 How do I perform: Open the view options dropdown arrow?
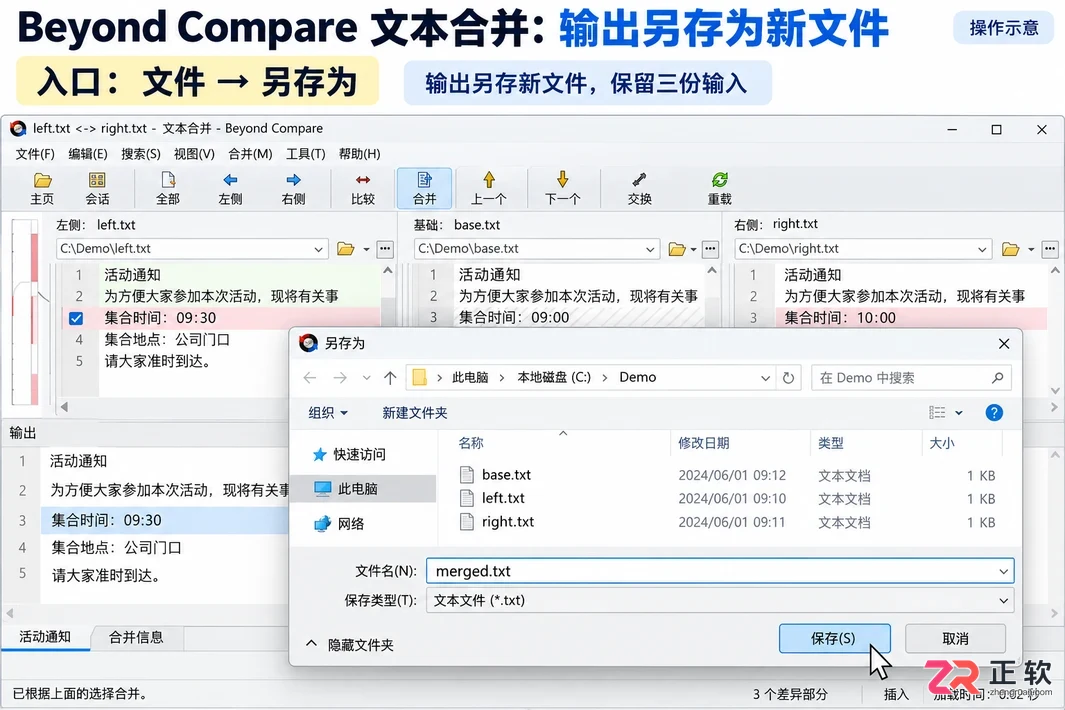[959, 412]
